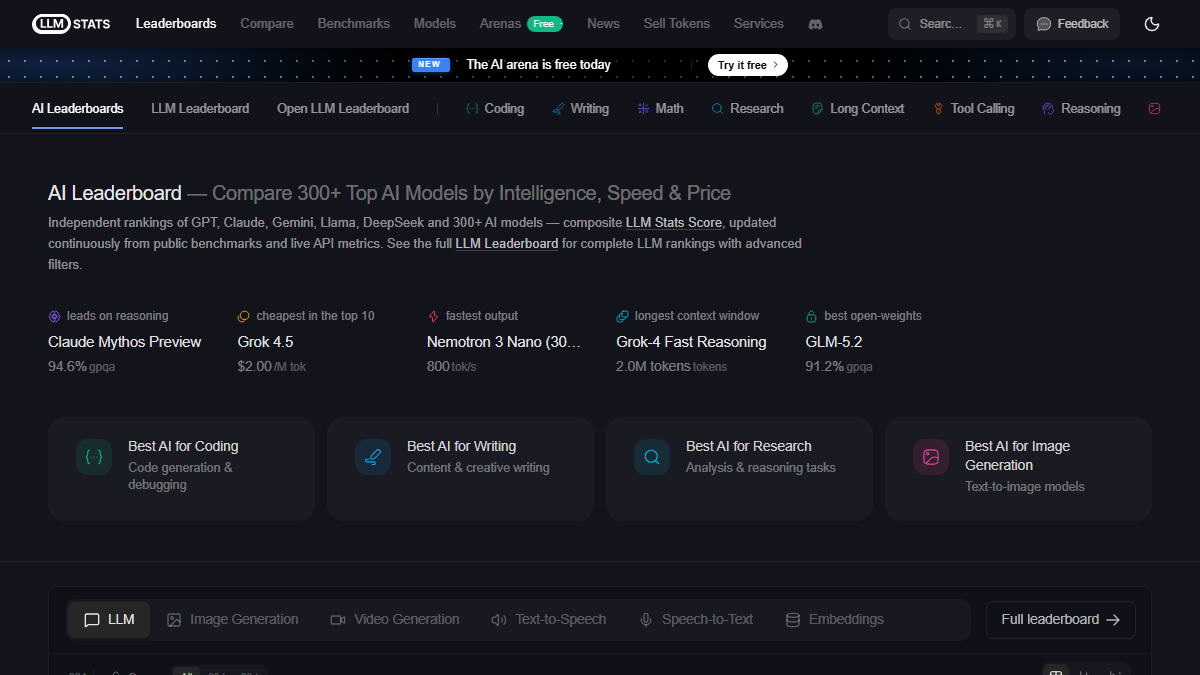Click the 91.2% gpqa value
The image size is (1200, 675).
click(x=839, y=367)
